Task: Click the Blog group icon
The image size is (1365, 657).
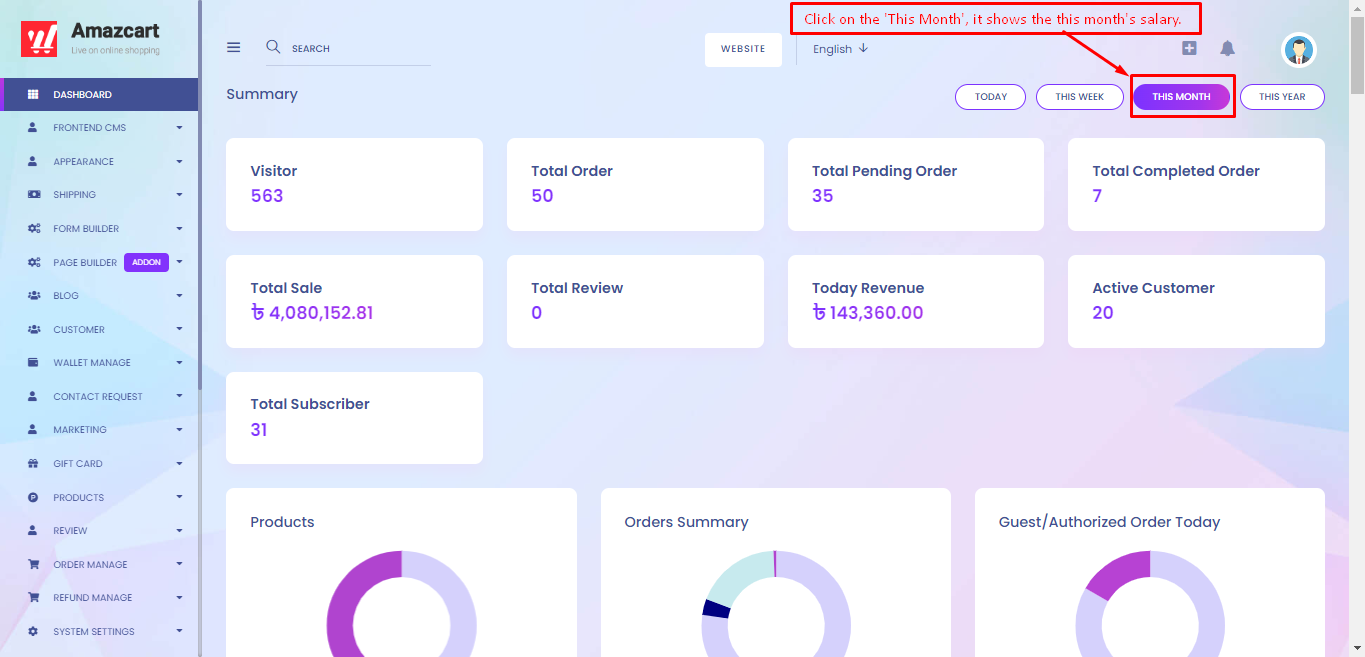Action: tap(34, 296)
